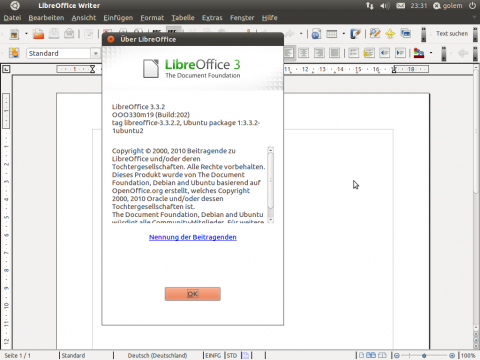Image resolution: width=480 pixels, height=360 pixels.
Task: Close the Über LibreOffice dialog
Action: (x=111, y=39)
